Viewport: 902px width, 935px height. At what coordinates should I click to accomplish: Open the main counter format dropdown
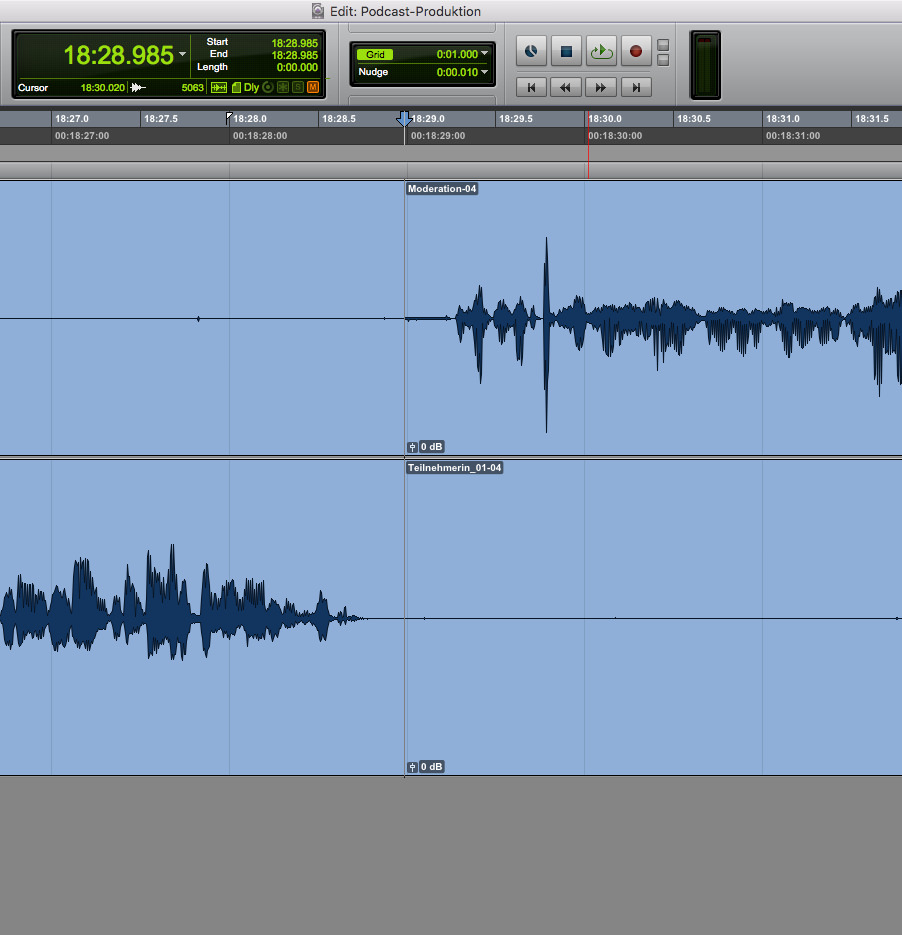coord(182,54)
